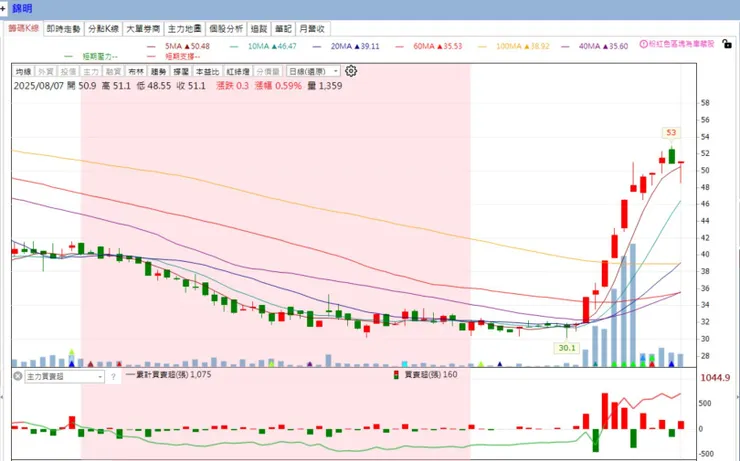The width and height of the screenshot is (740, 461).
Task: Click the 60MA legend entry
Action: click(x=429, y=46)
